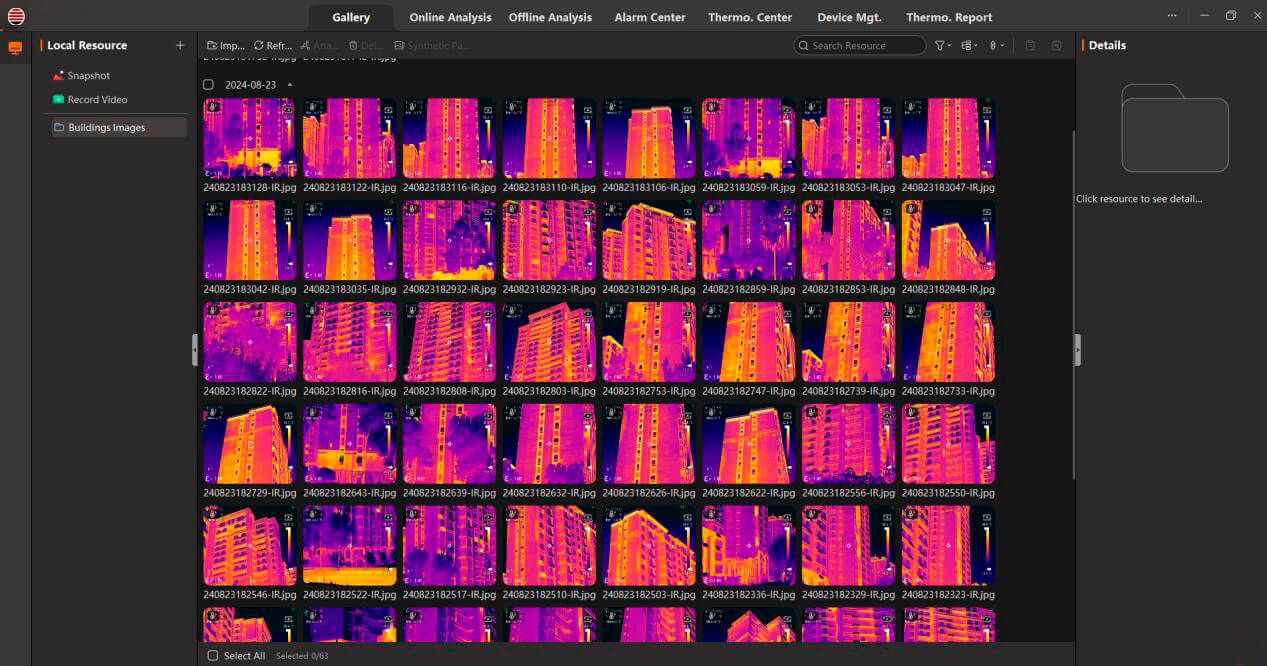Screen dimensions: 1267x666
Task: Collapse the 2024-08-23 date group arrow
Action: pyautogui.click(x=290, y=85)
